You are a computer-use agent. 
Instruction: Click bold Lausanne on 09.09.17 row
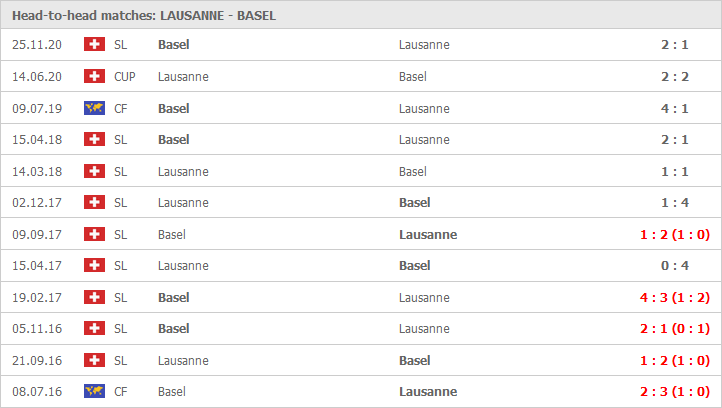tap(428, 234)
